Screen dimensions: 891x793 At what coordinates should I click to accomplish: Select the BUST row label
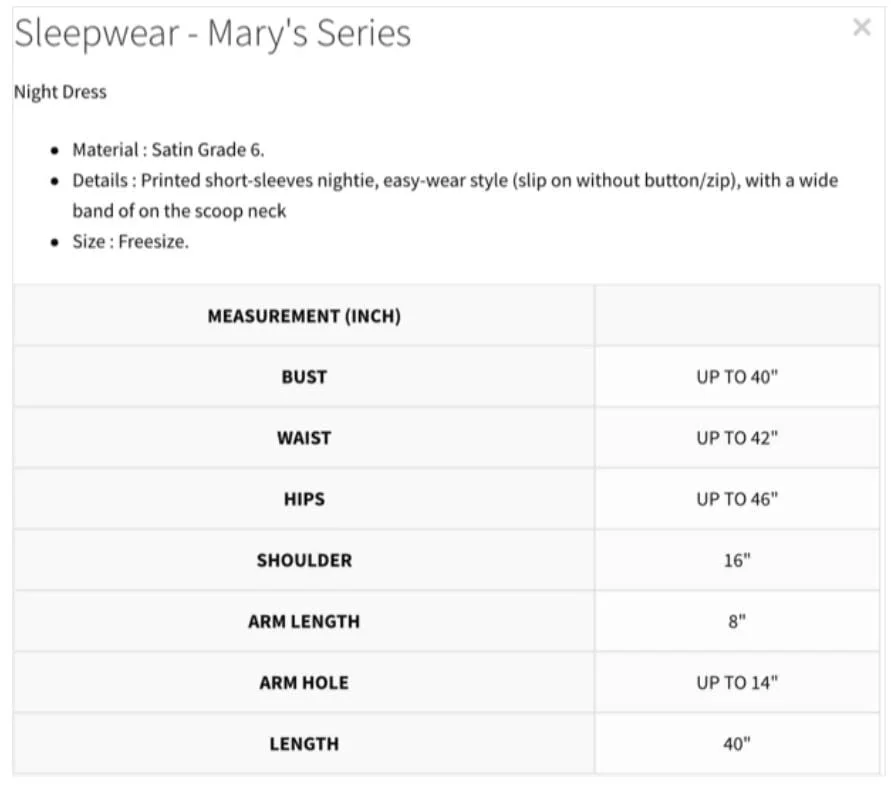[x=304, y=377]
